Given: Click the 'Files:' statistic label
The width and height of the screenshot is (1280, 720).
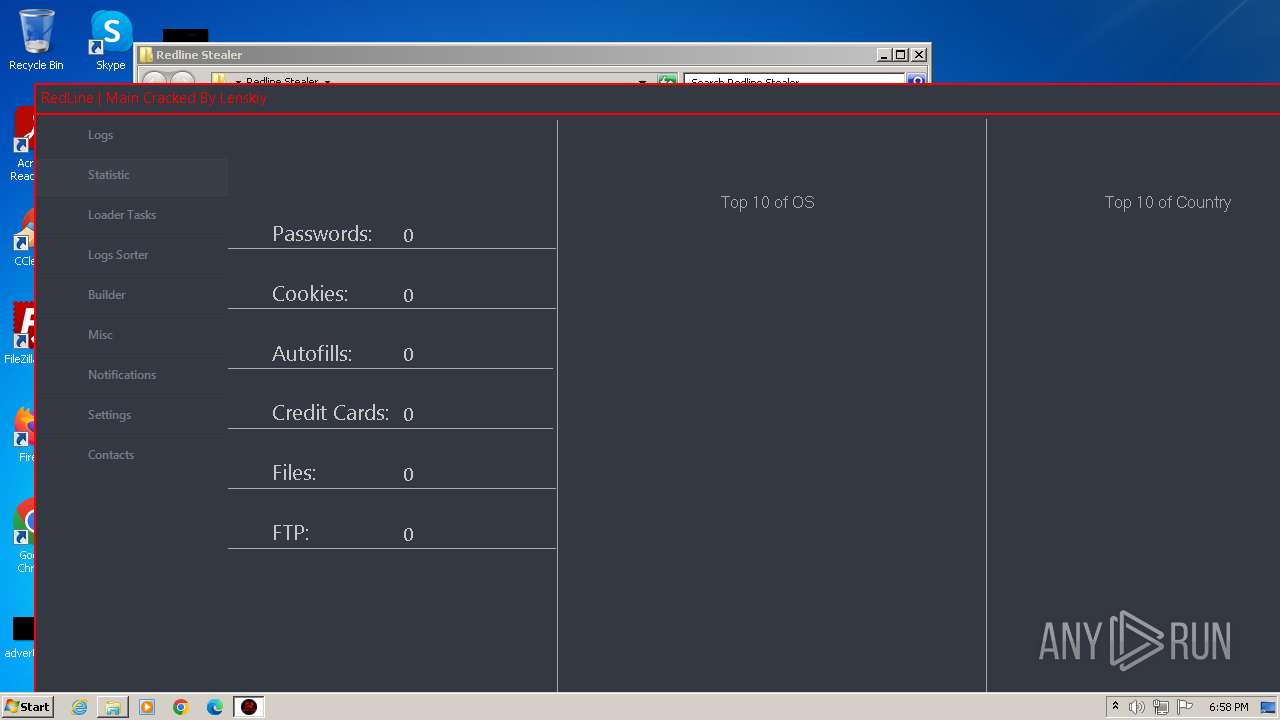Looking at the screenshot, I should point(294,473).
